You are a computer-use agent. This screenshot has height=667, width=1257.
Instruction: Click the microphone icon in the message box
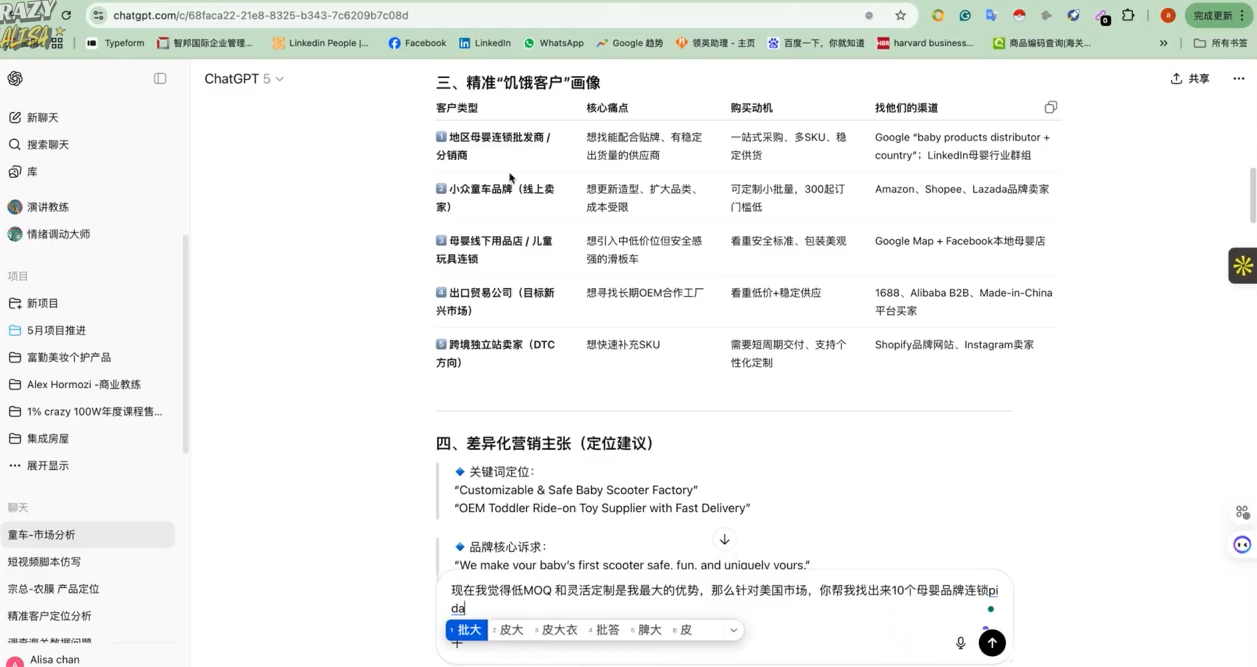[960, 643]
